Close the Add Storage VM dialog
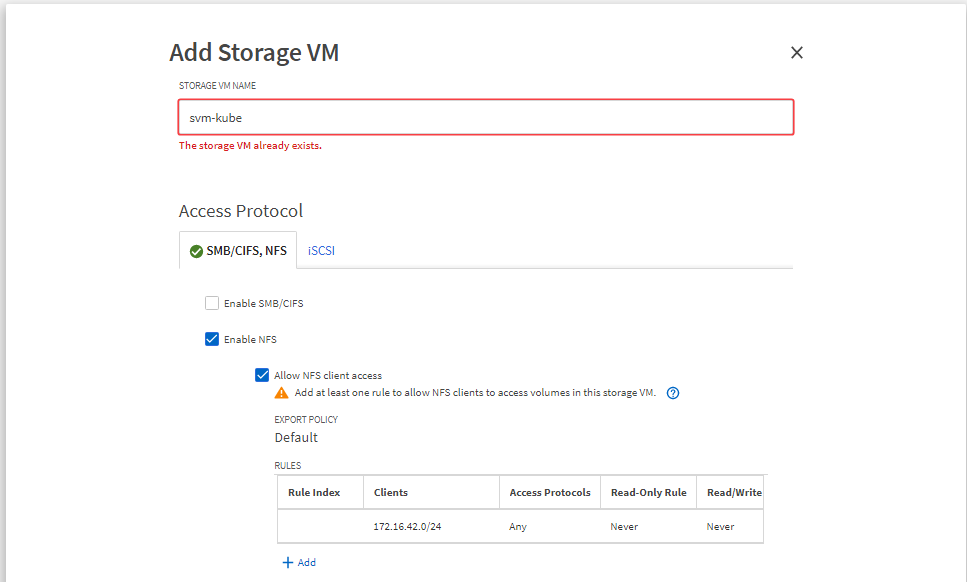 (x=797, y=53)
